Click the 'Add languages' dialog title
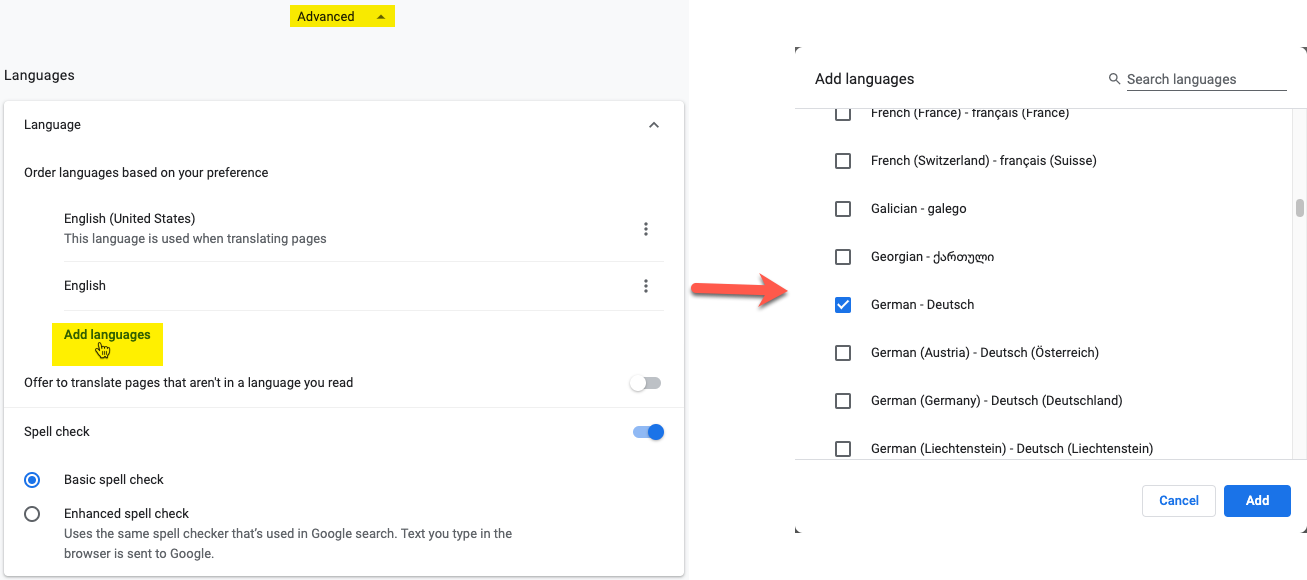The width and height of the screenshot is (1307, 580). point(865,79)
